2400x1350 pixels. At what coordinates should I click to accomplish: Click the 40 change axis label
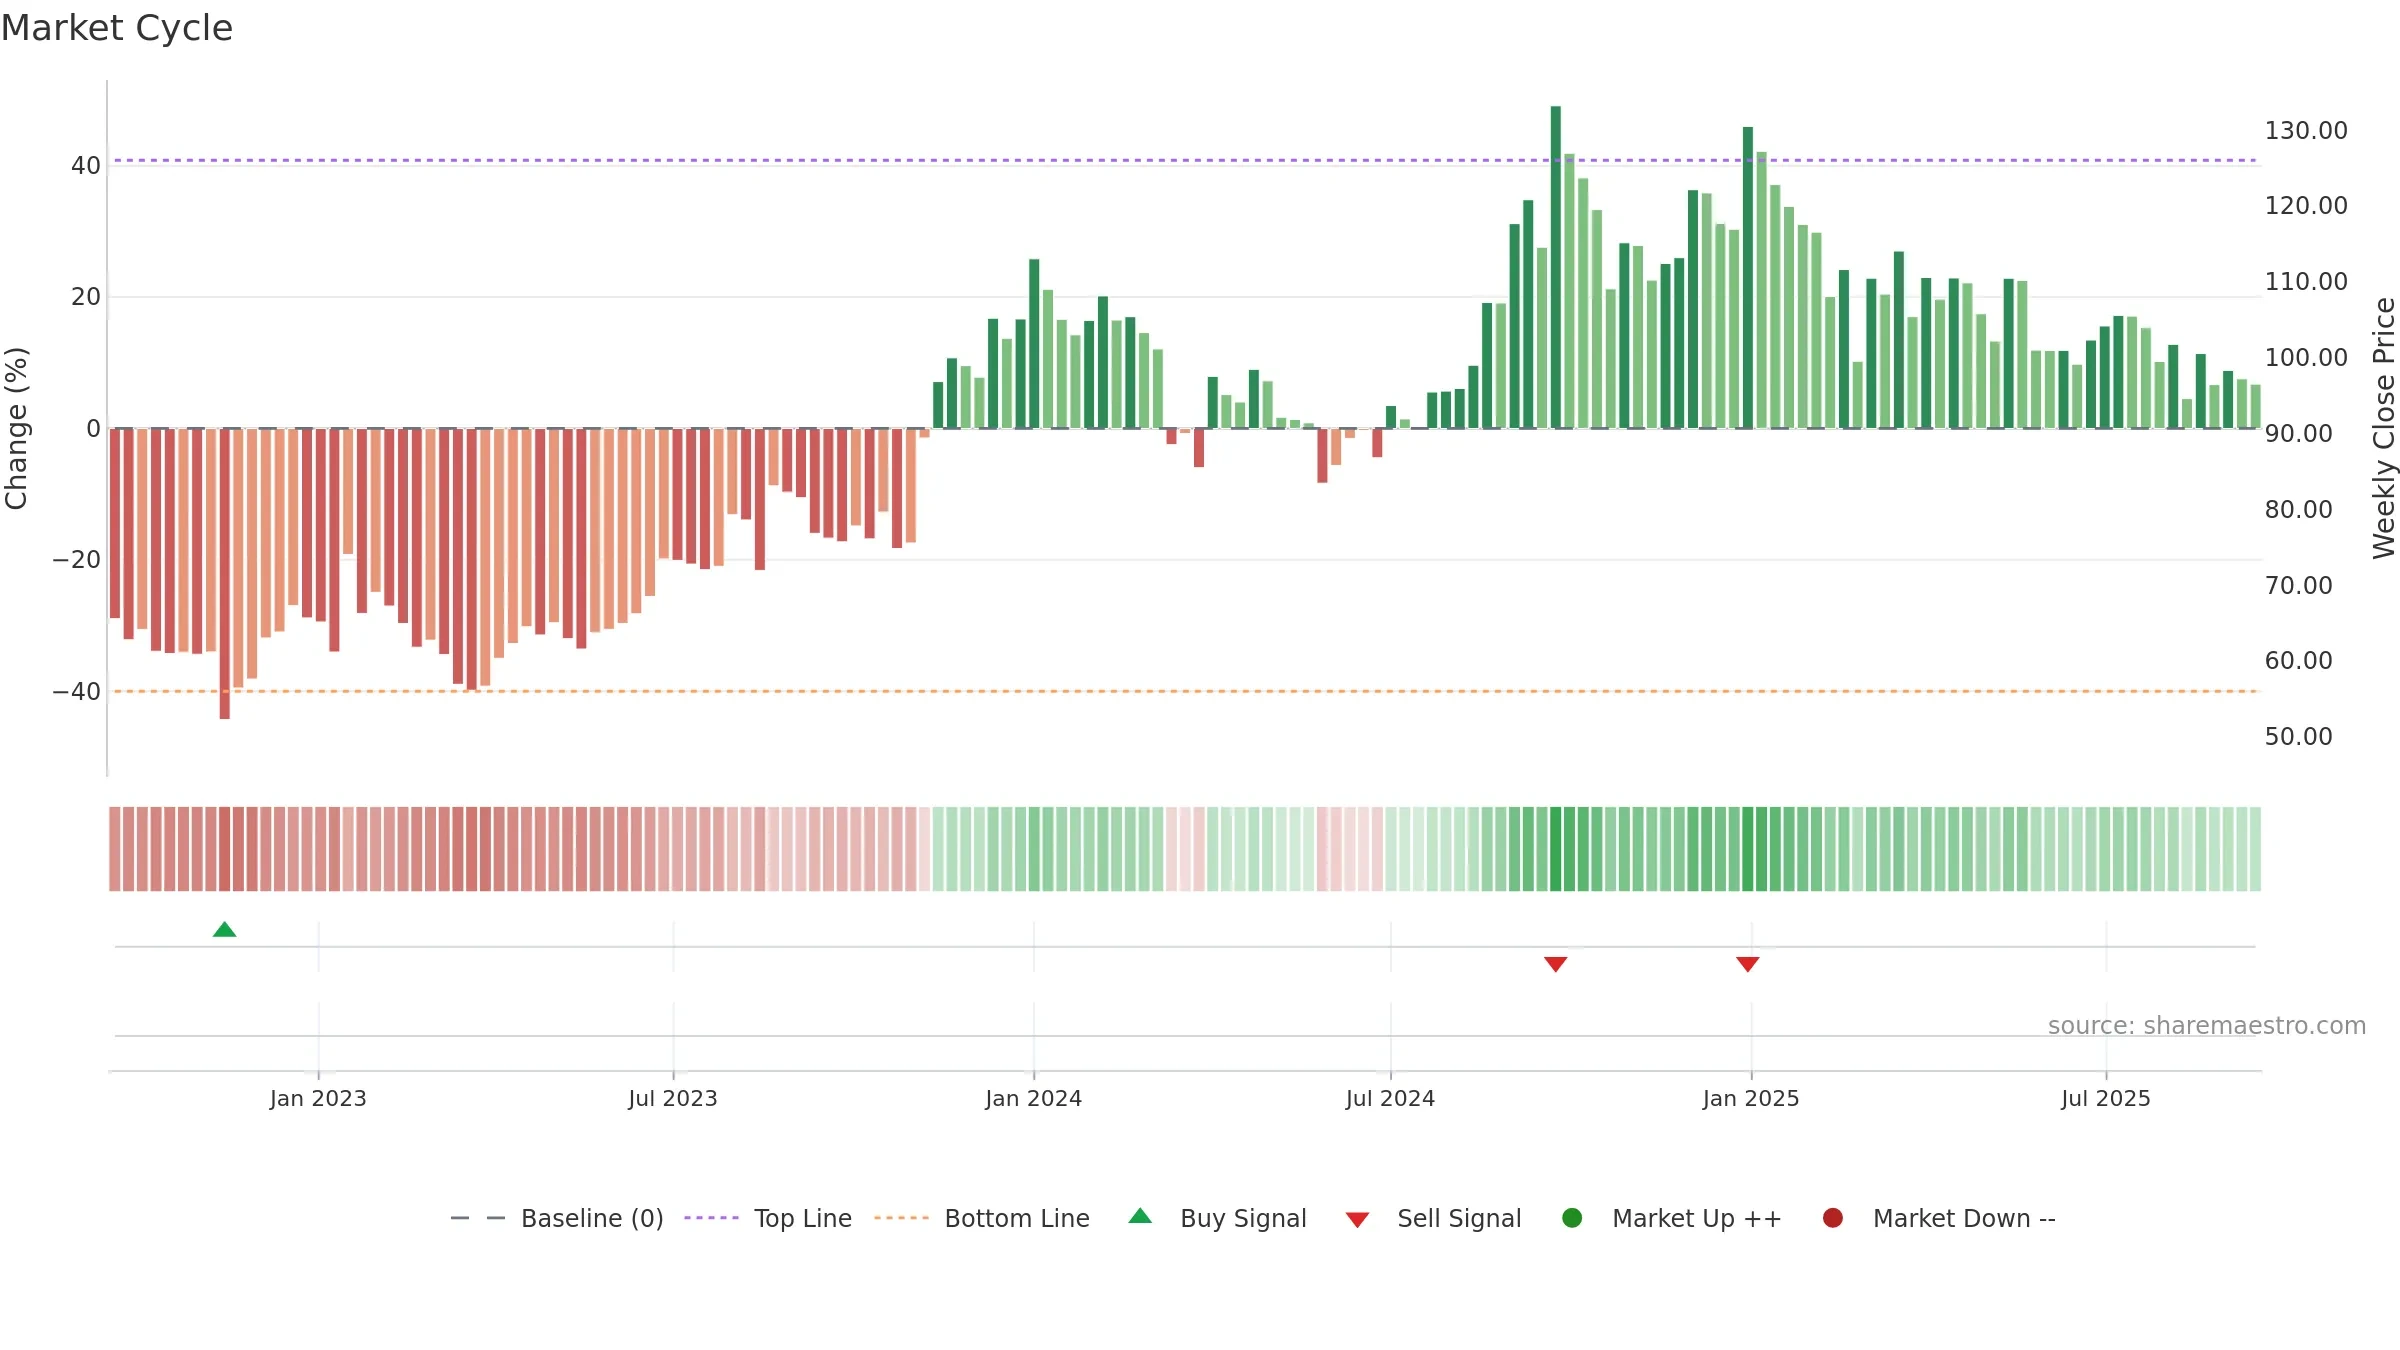tap(86, 165)
